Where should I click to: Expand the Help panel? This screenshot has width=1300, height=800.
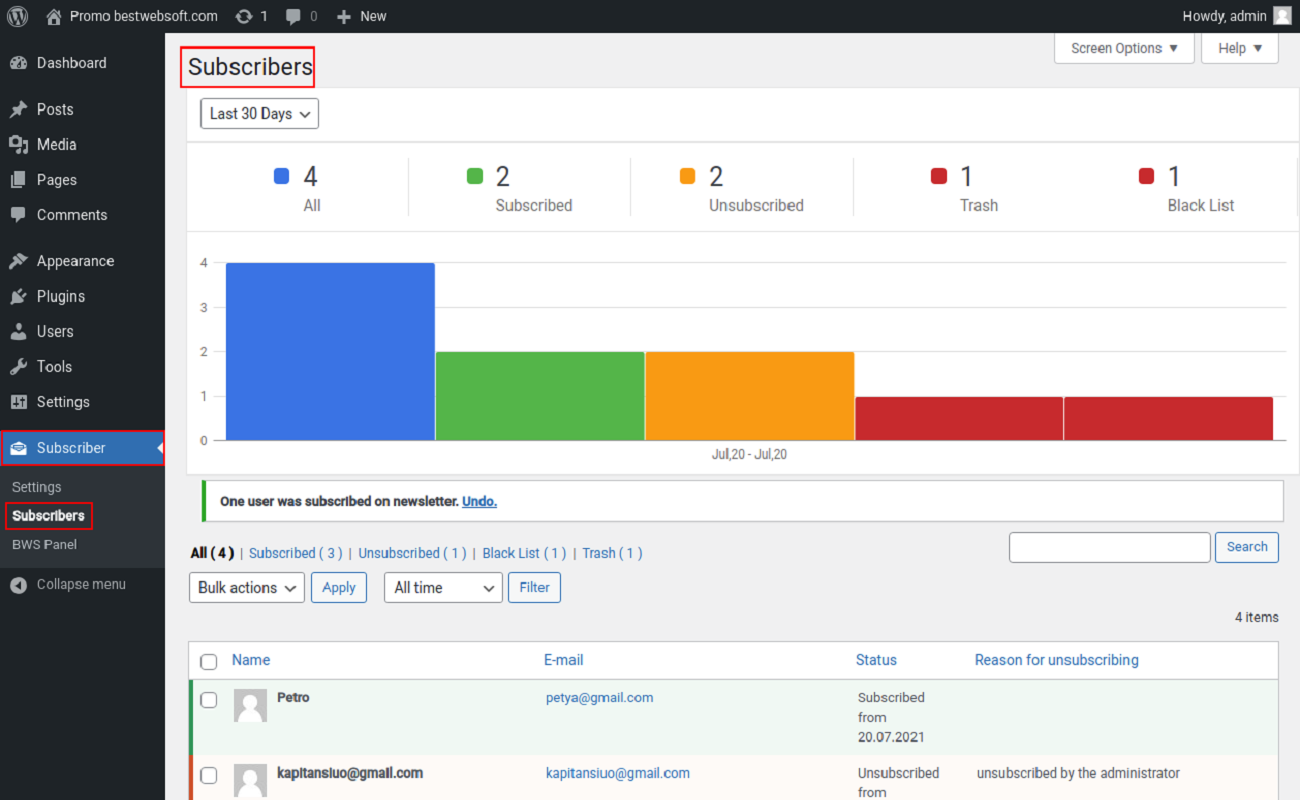1240,48
